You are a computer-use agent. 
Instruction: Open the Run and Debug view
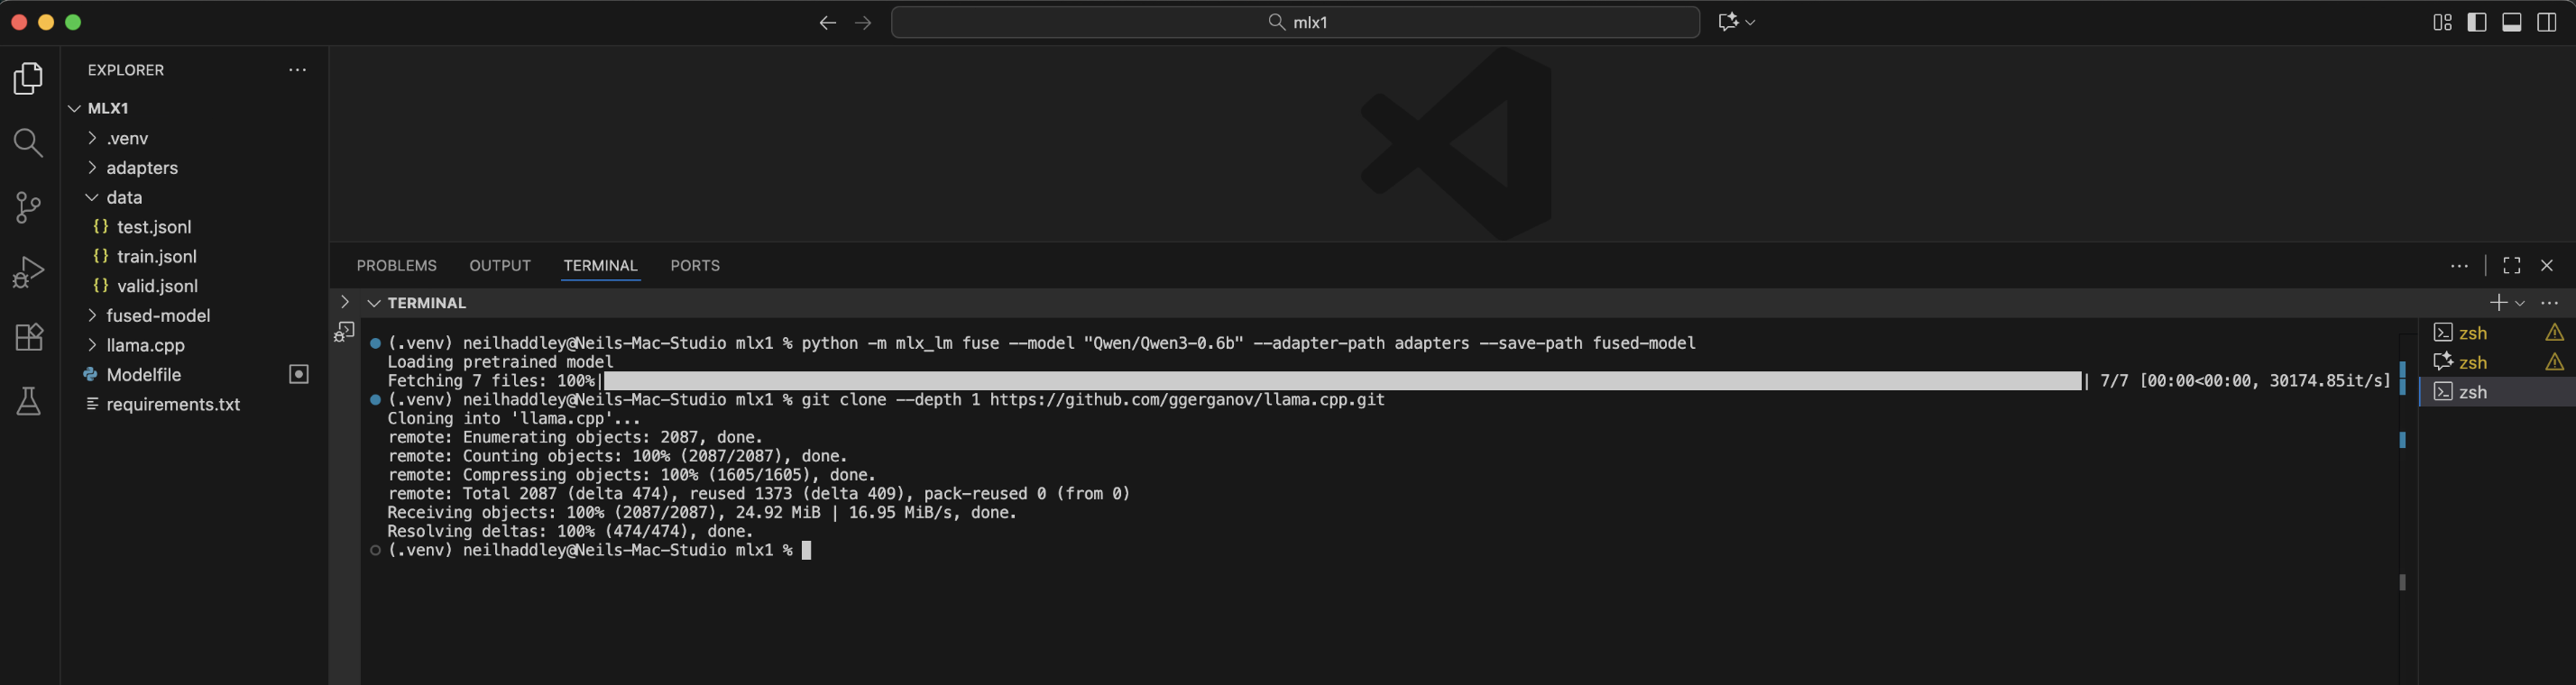29,272
